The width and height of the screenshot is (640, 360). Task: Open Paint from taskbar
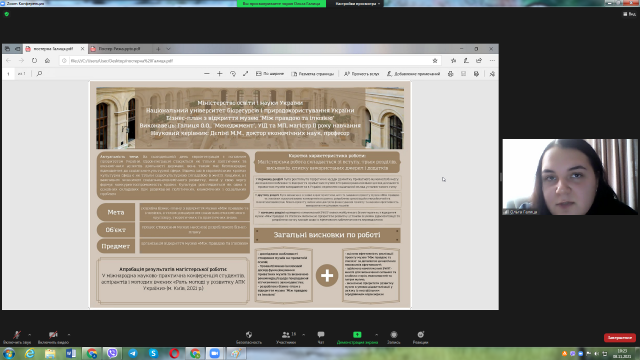point(236,353)
